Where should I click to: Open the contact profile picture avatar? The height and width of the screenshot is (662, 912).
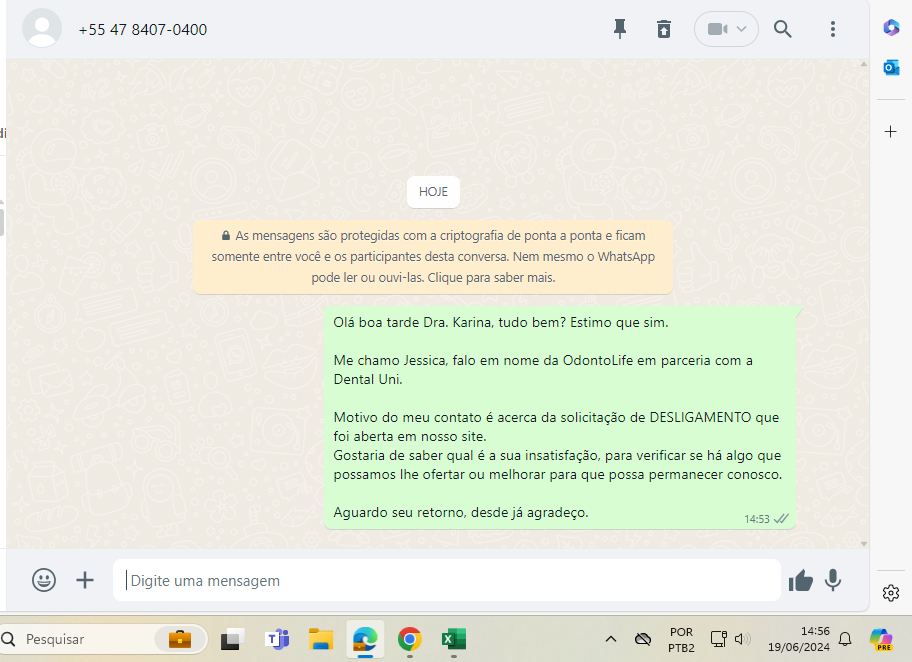42,29
